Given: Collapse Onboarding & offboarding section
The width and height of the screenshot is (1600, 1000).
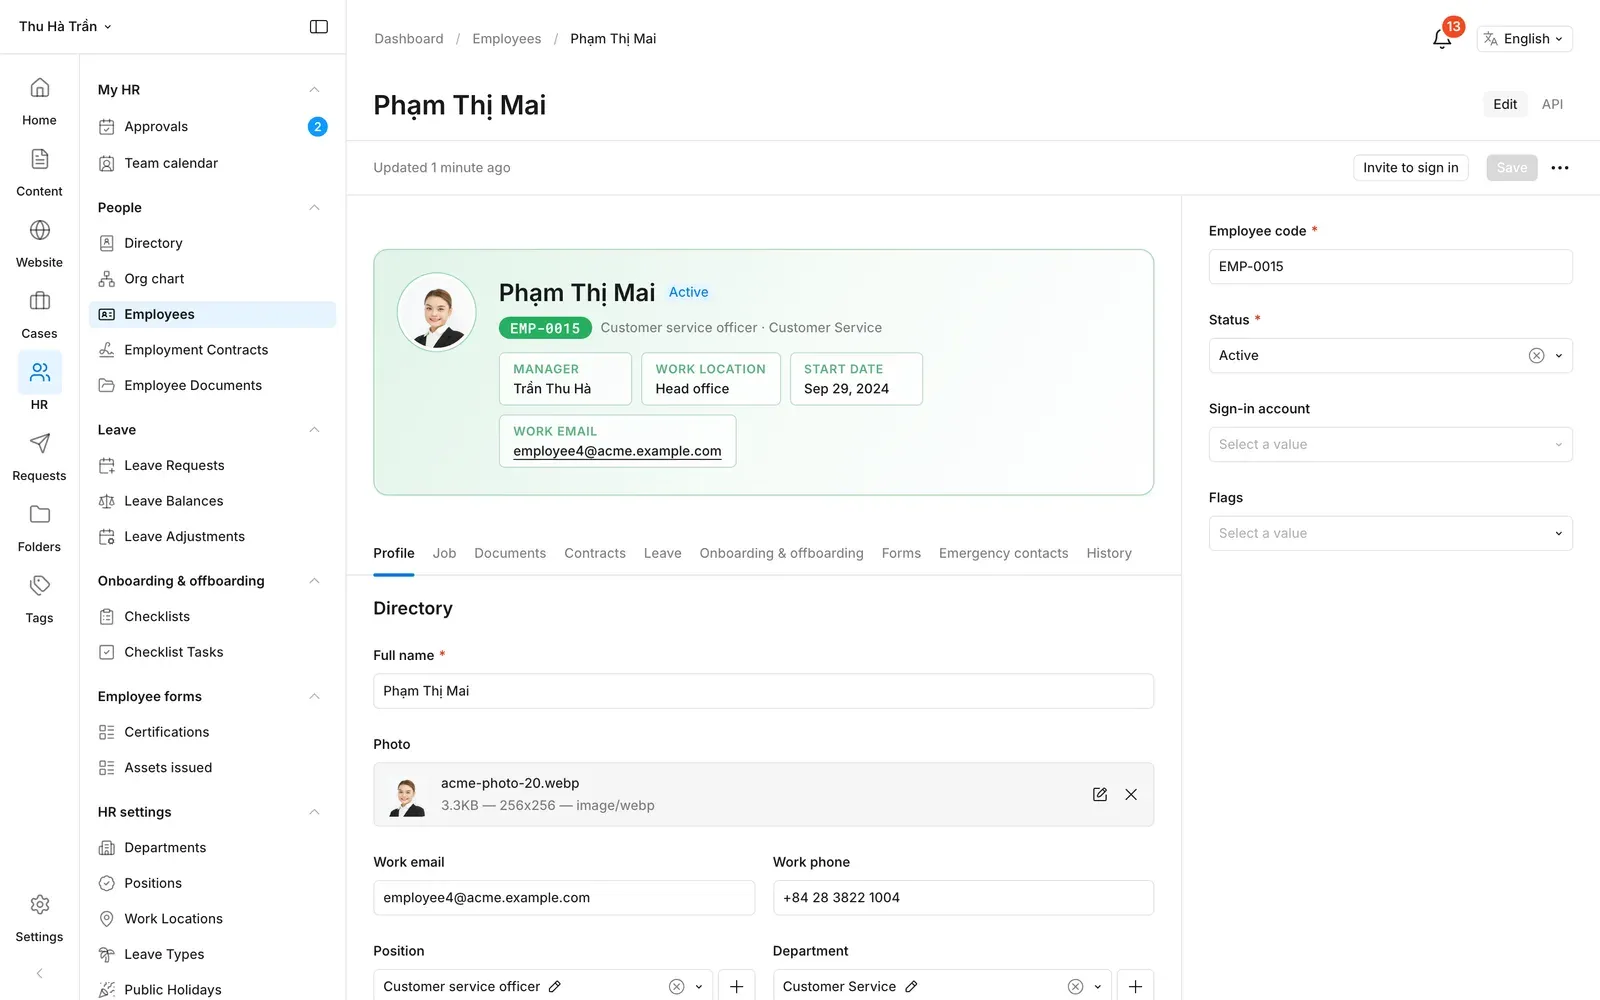Looking at the screenshot, I should point(314,581).
